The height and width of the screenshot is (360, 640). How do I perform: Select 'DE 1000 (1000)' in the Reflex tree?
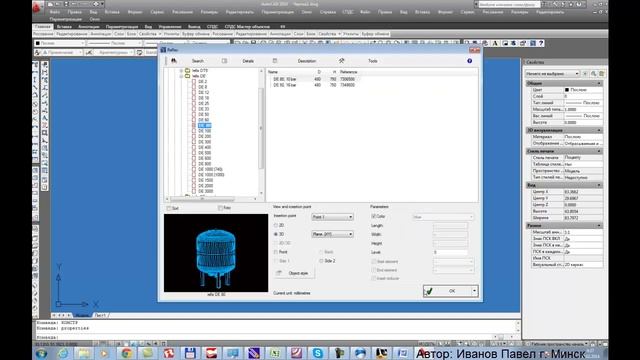[211, 175]
